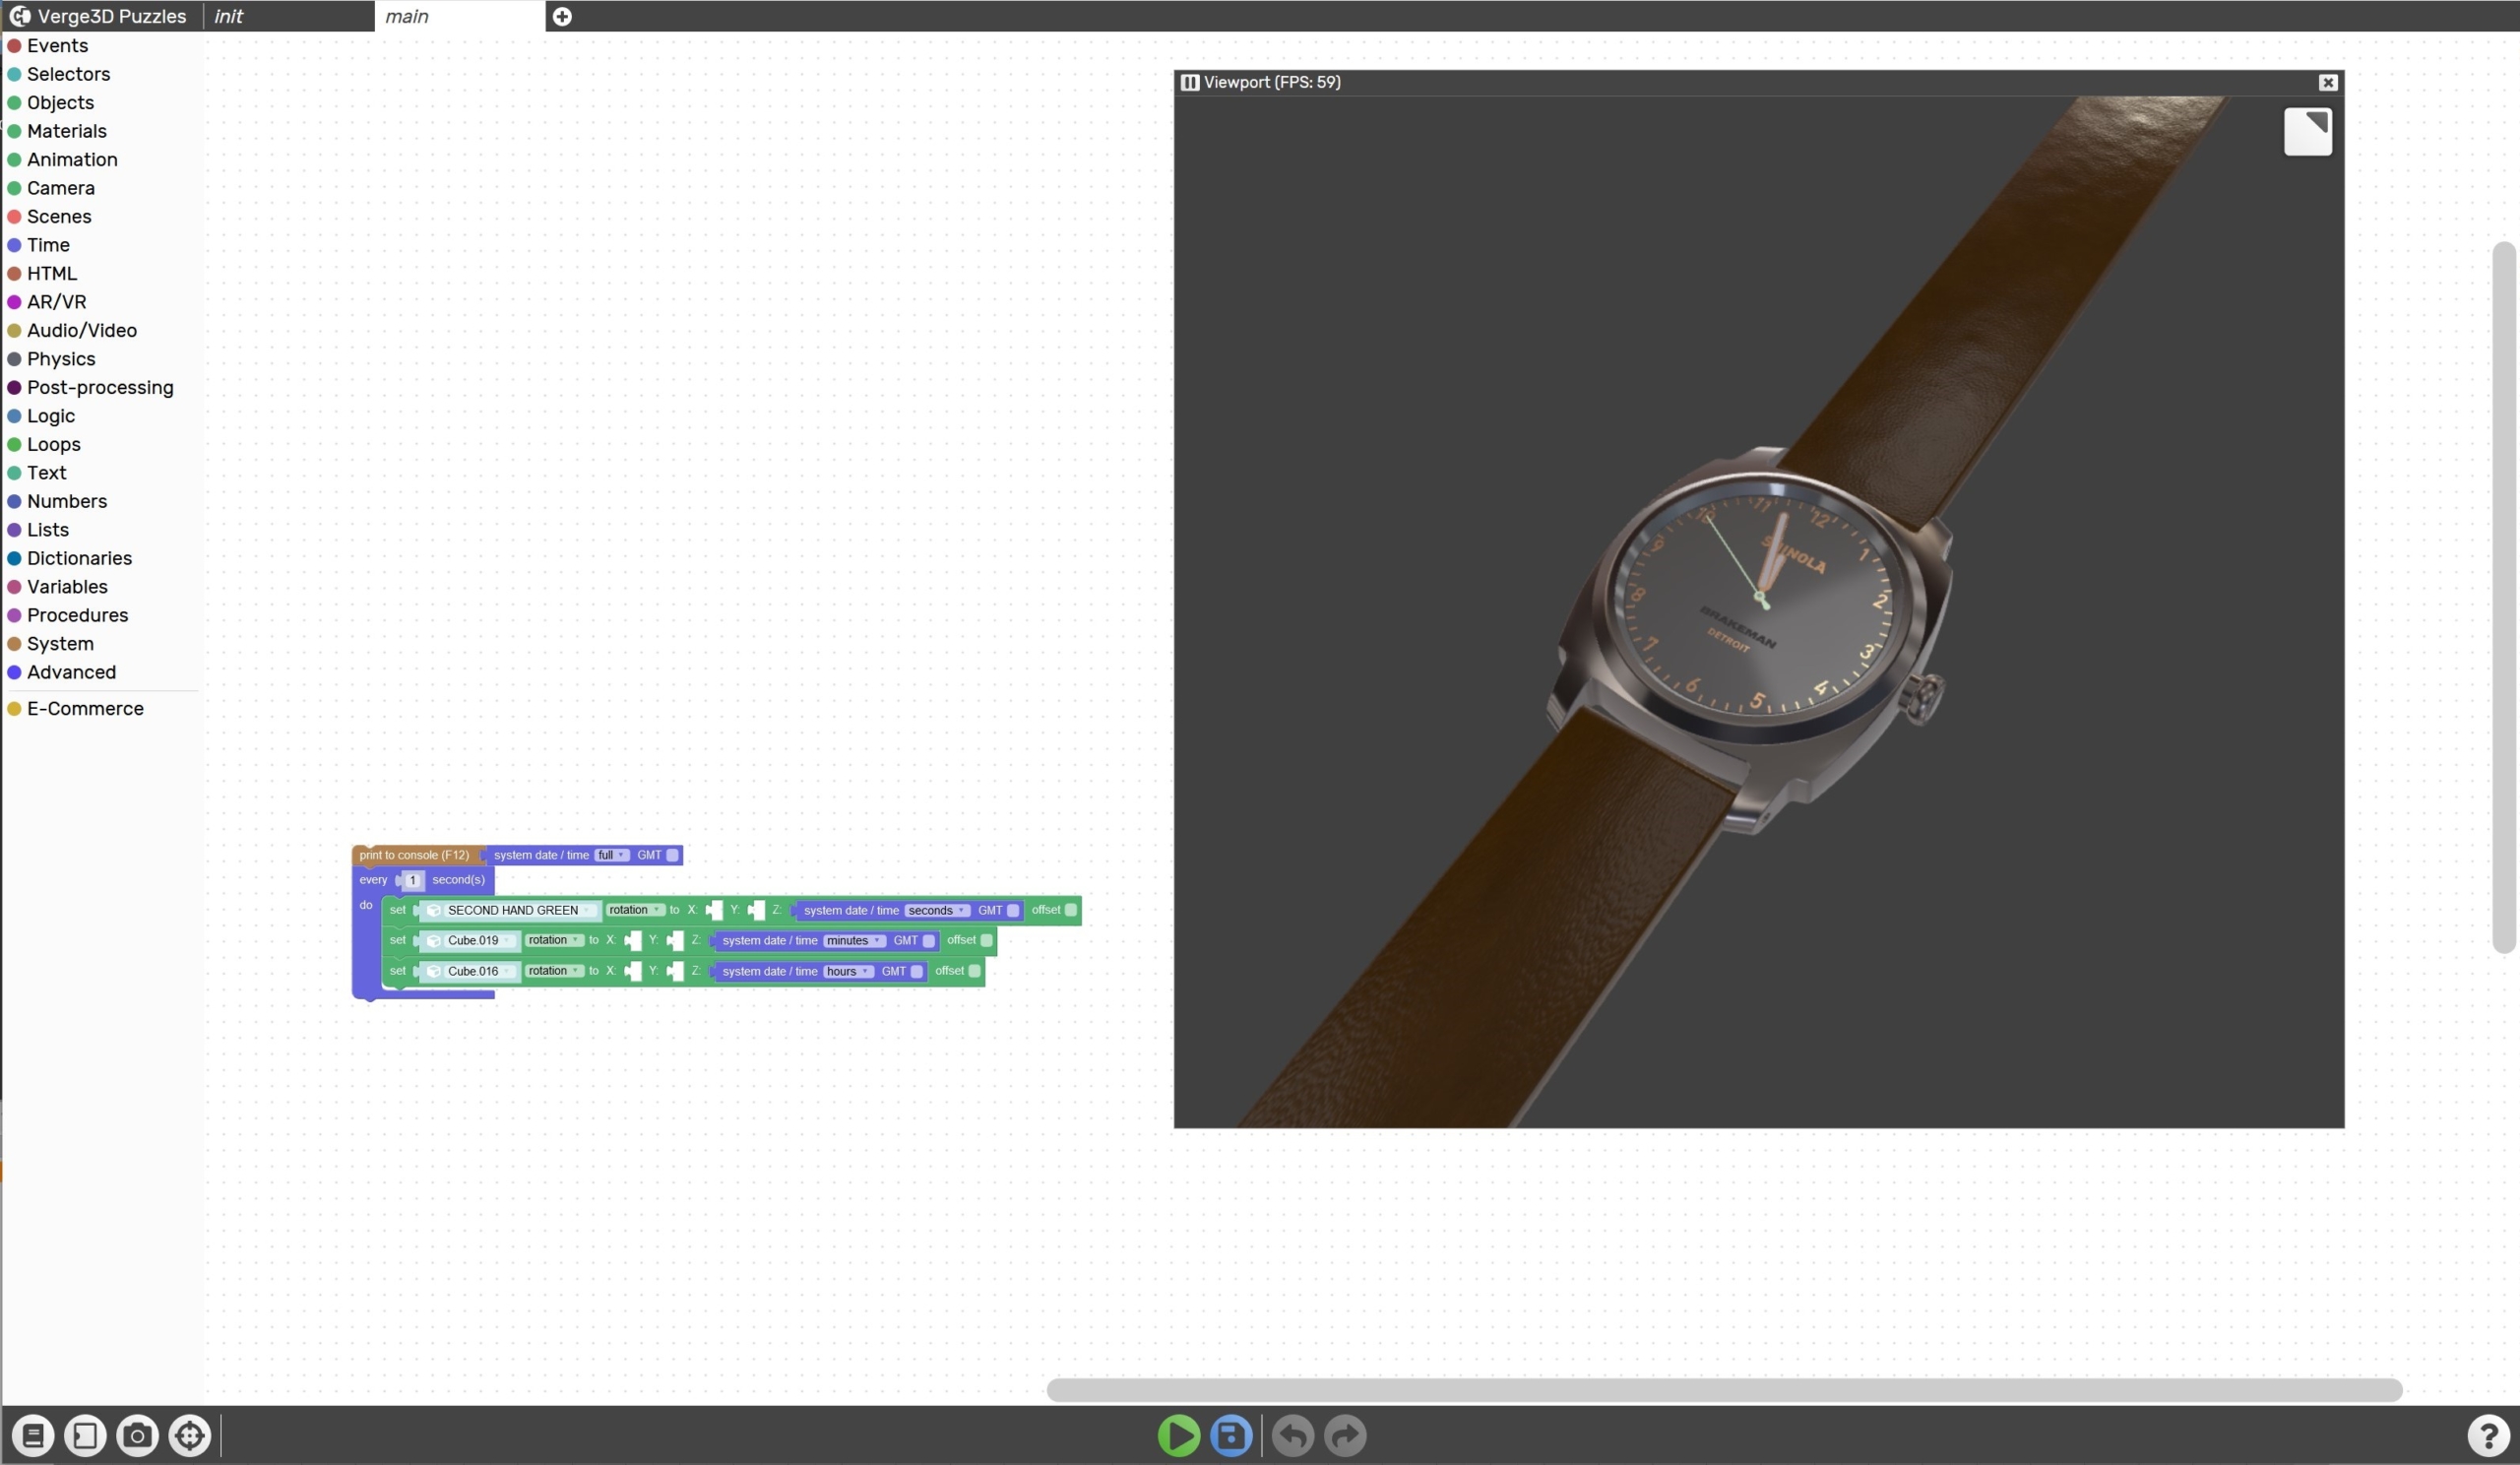Open rotation dropdown on Cube.019 row
The image size is (2520, 1465).
[554, 940]
